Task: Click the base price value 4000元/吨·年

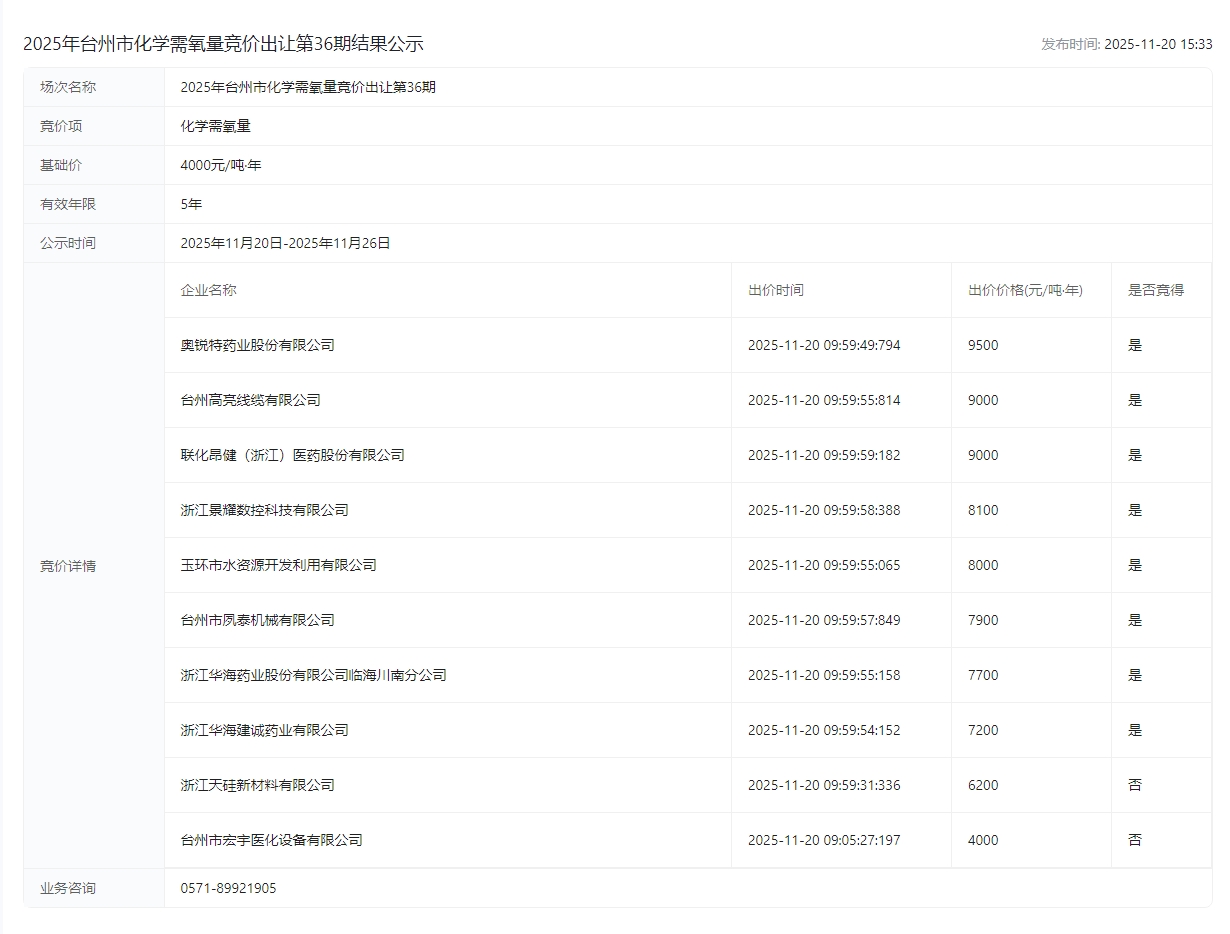Action: coord(220,165)
